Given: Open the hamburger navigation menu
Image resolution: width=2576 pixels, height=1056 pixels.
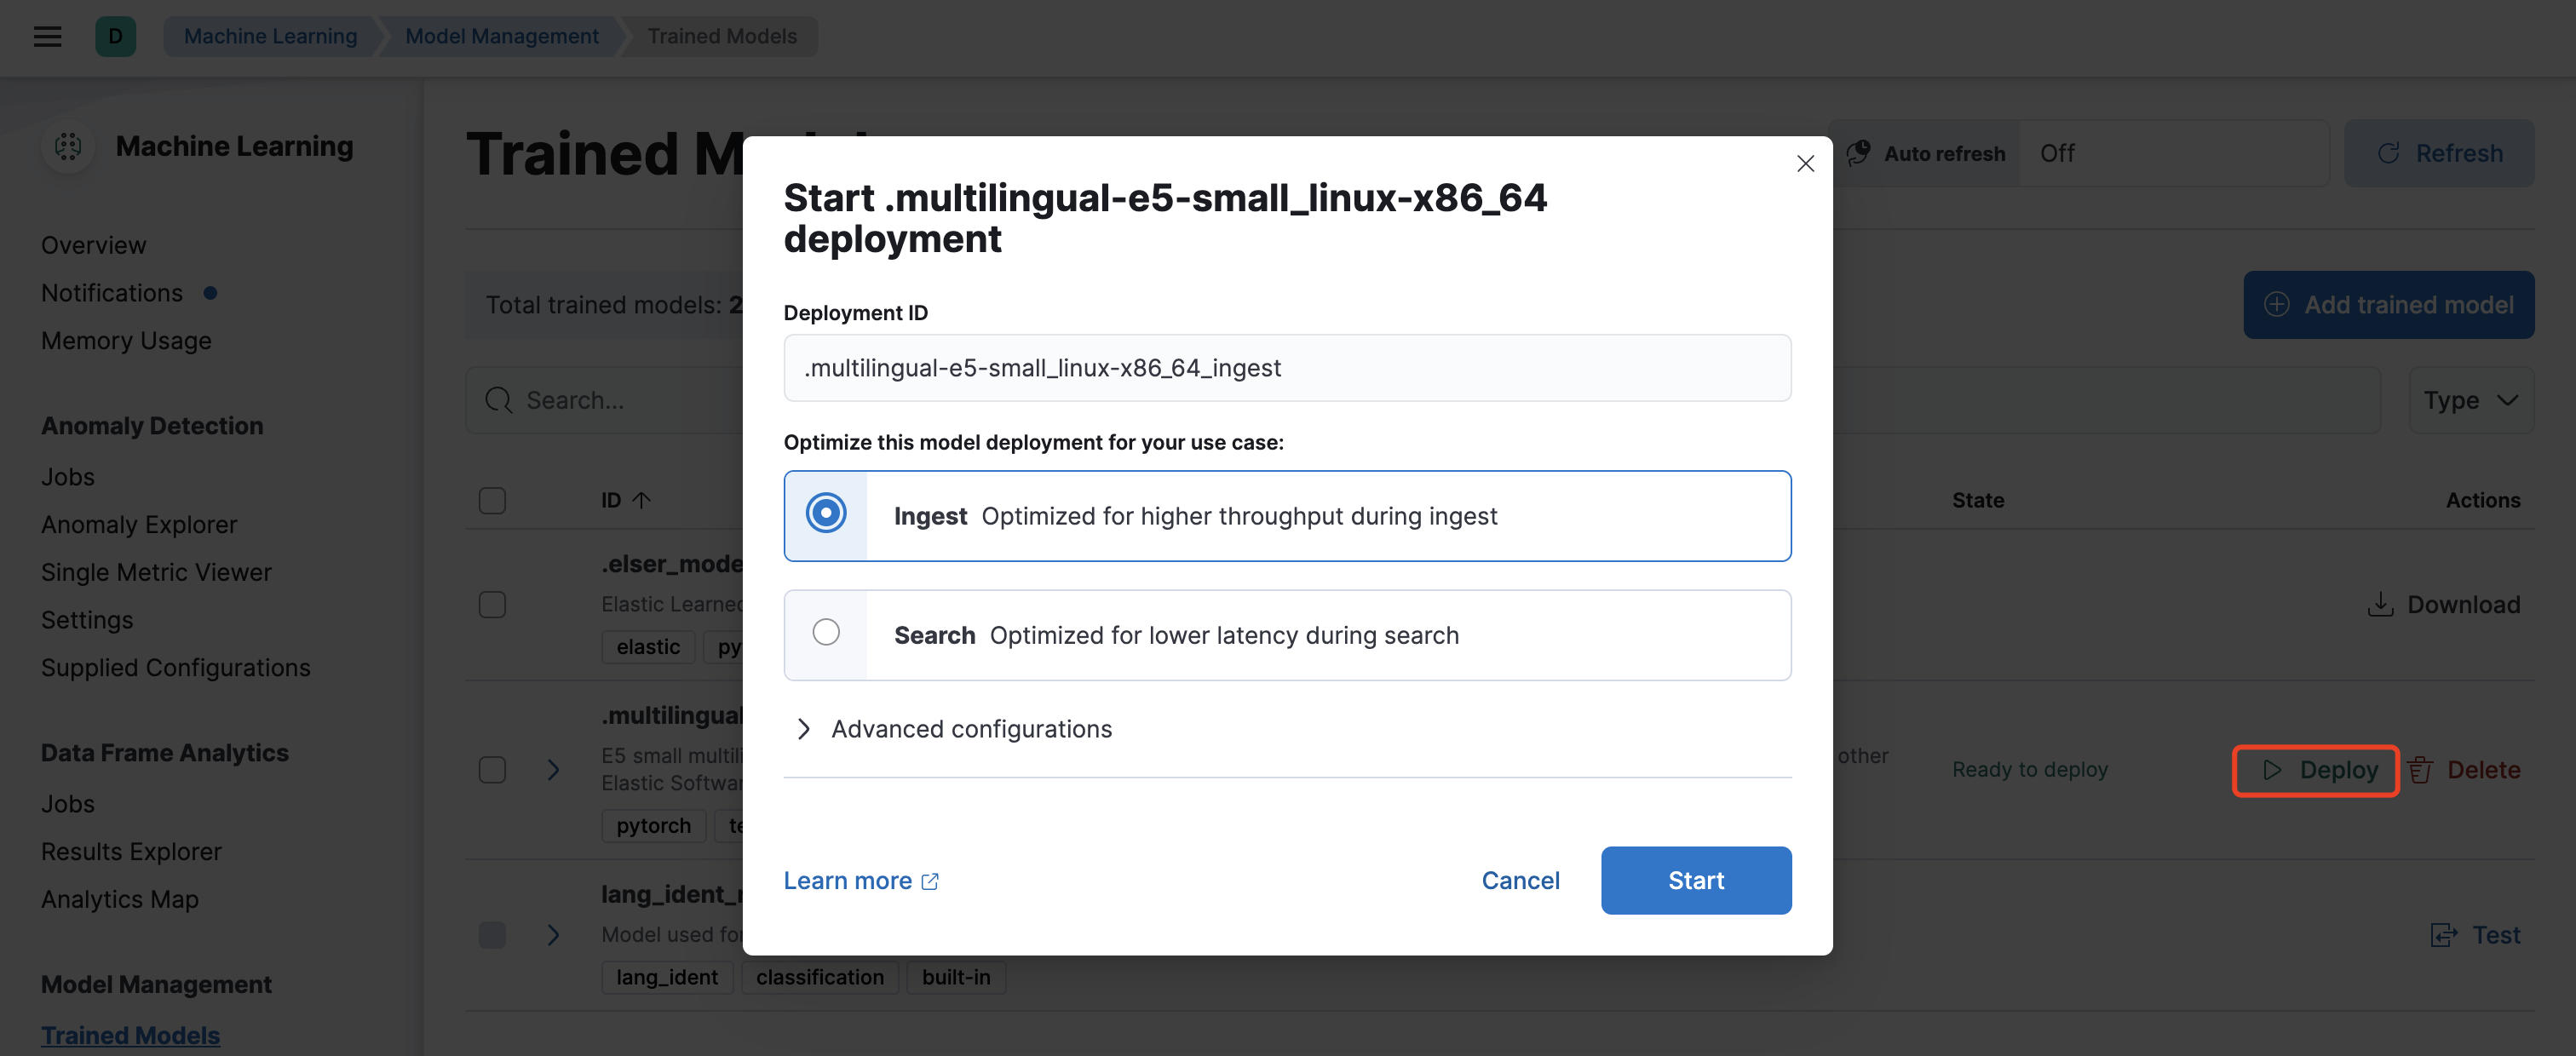Looking at the screenshot, I should point(47,37).
